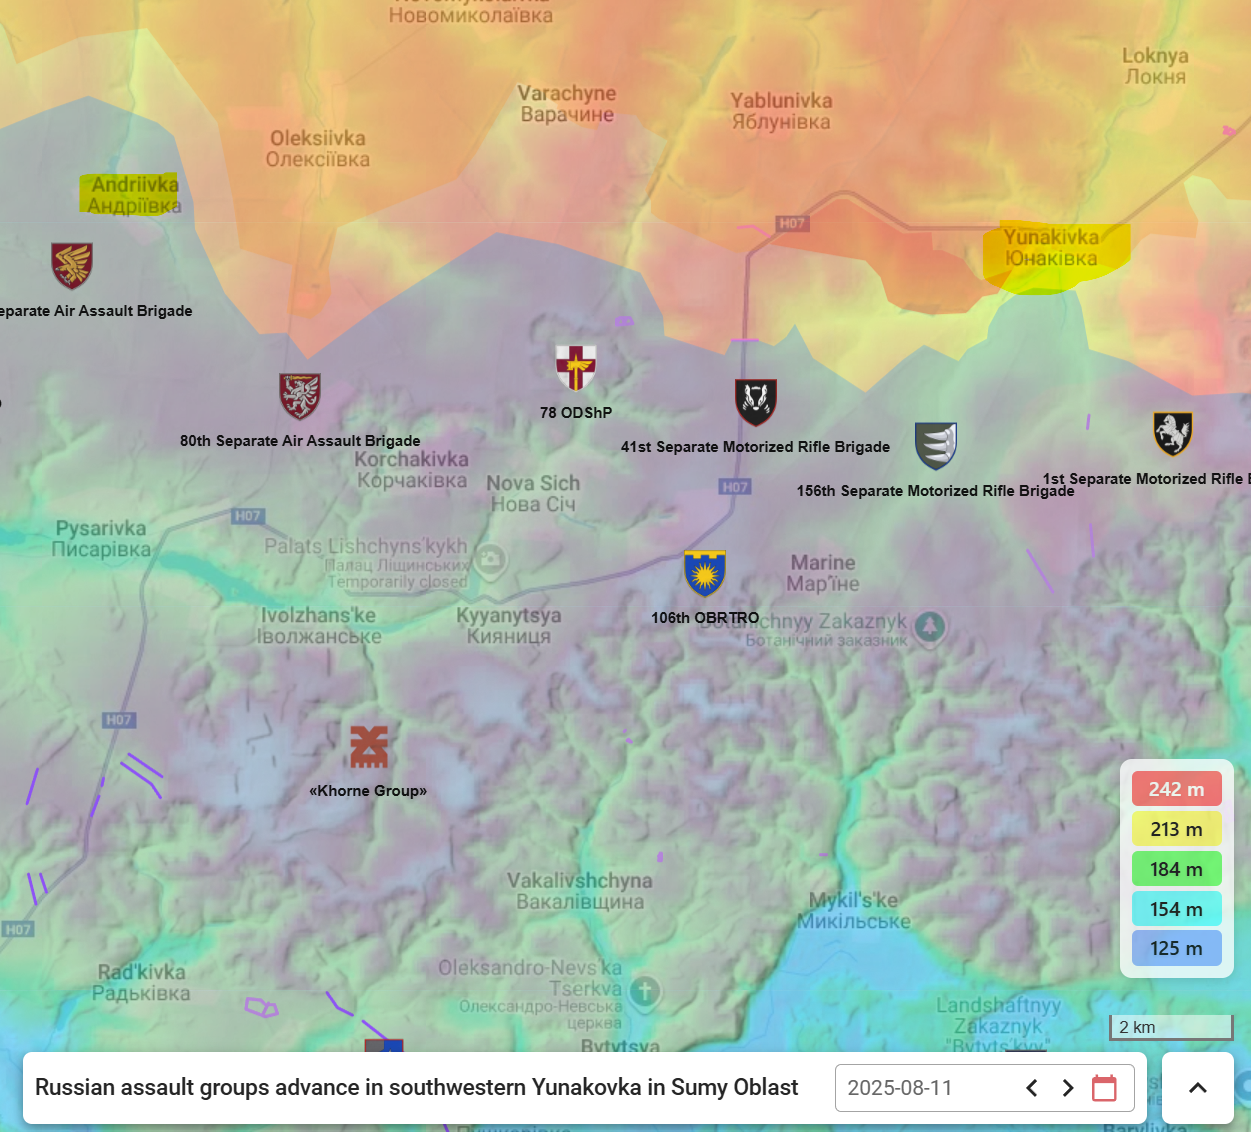The width and height of the screenshot is (1251, 1132).
Task: Open the 156th Separate Motorized Rifle Brigade emblem
Action: point(936,446)
